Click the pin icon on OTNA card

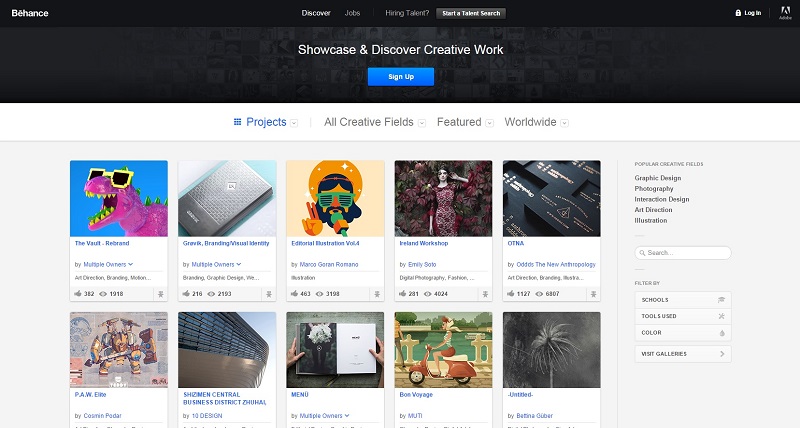(593, 294)
